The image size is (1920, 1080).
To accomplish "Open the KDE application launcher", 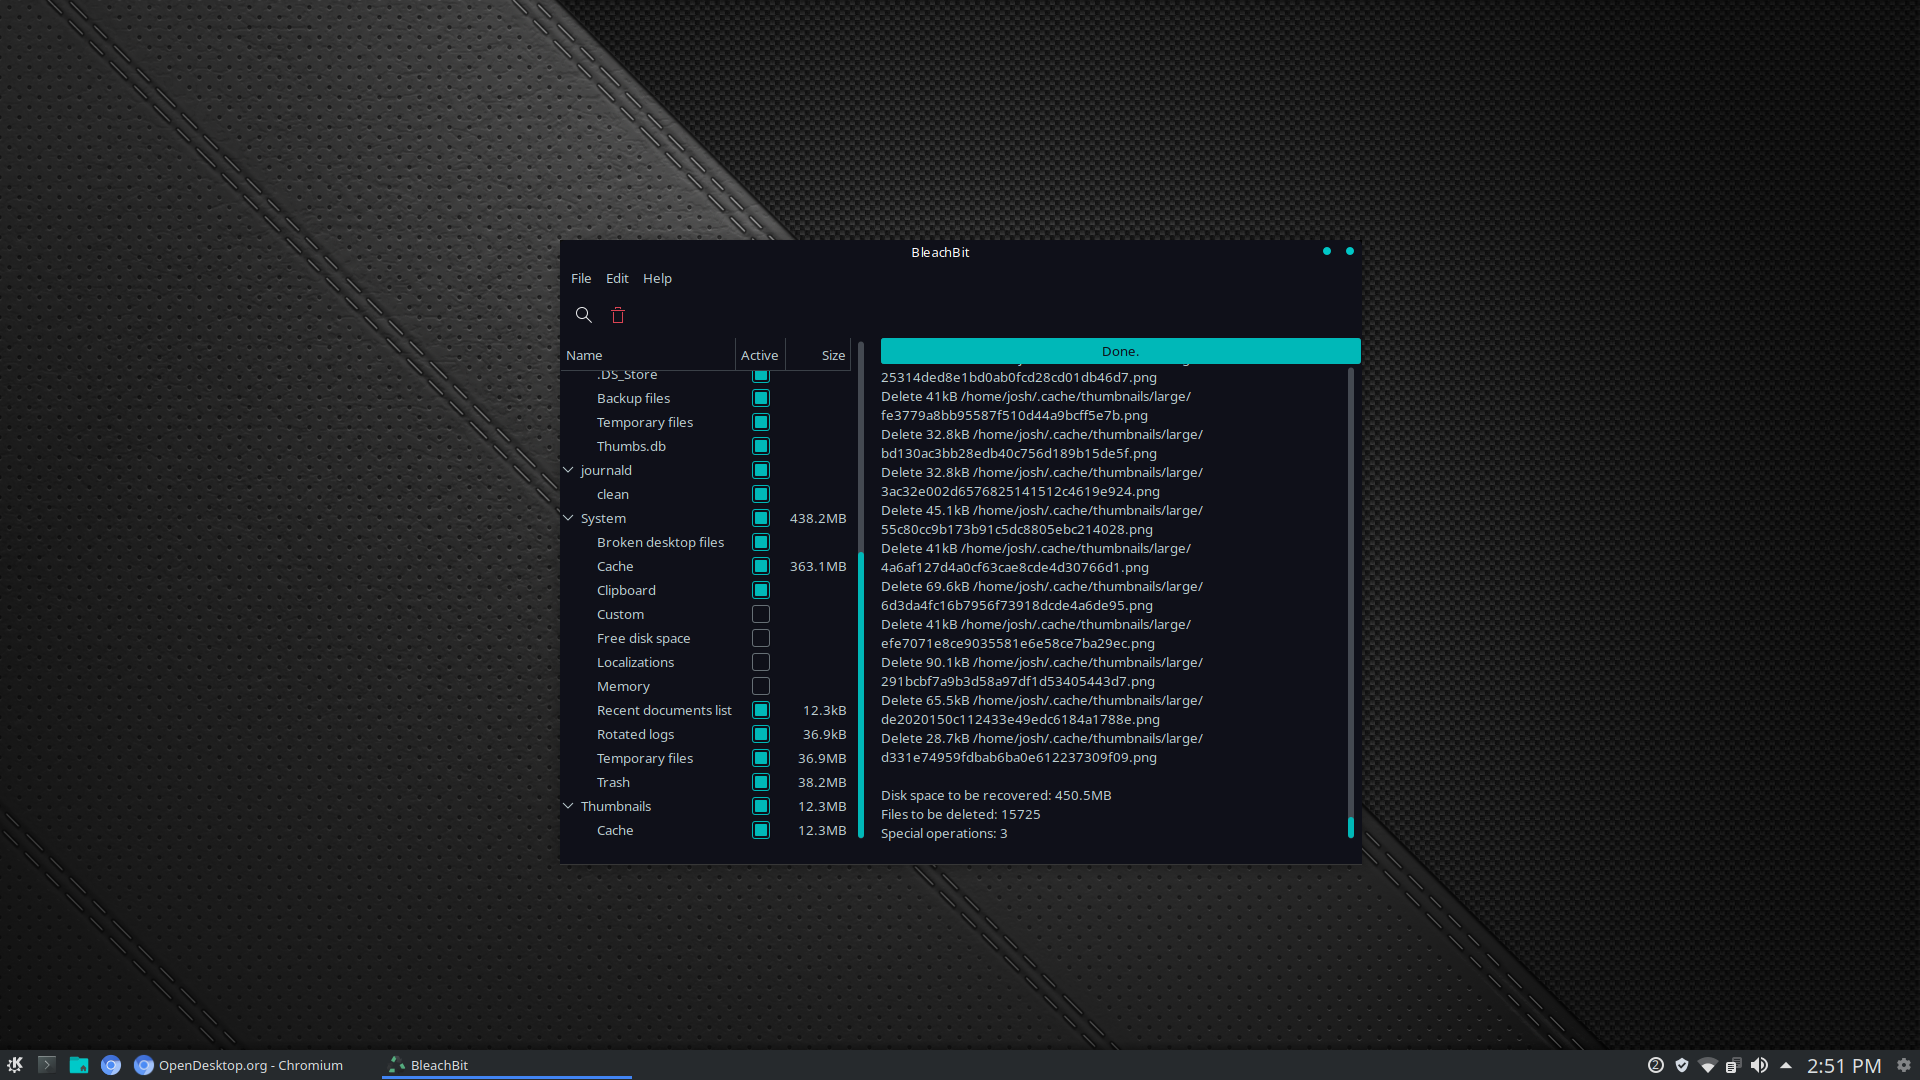I will pyautogui.click(x=15, y=1065).
